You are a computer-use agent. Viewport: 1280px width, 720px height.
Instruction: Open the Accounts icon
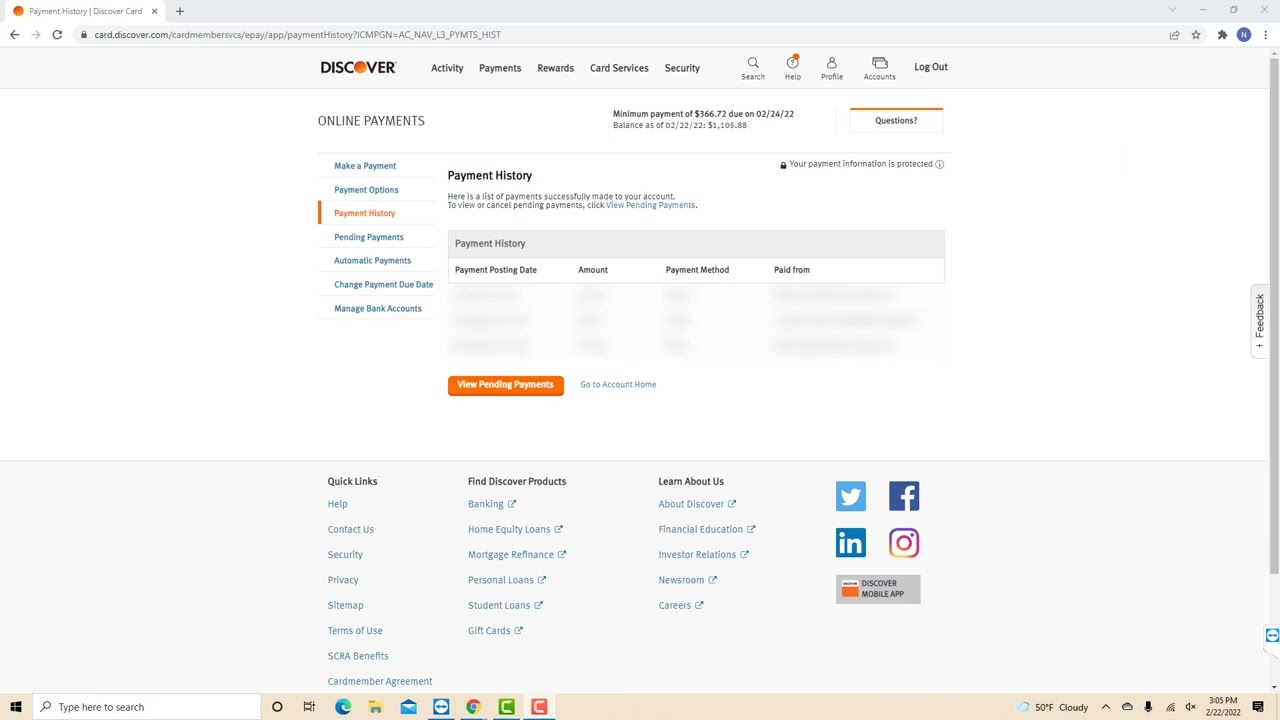879,68
